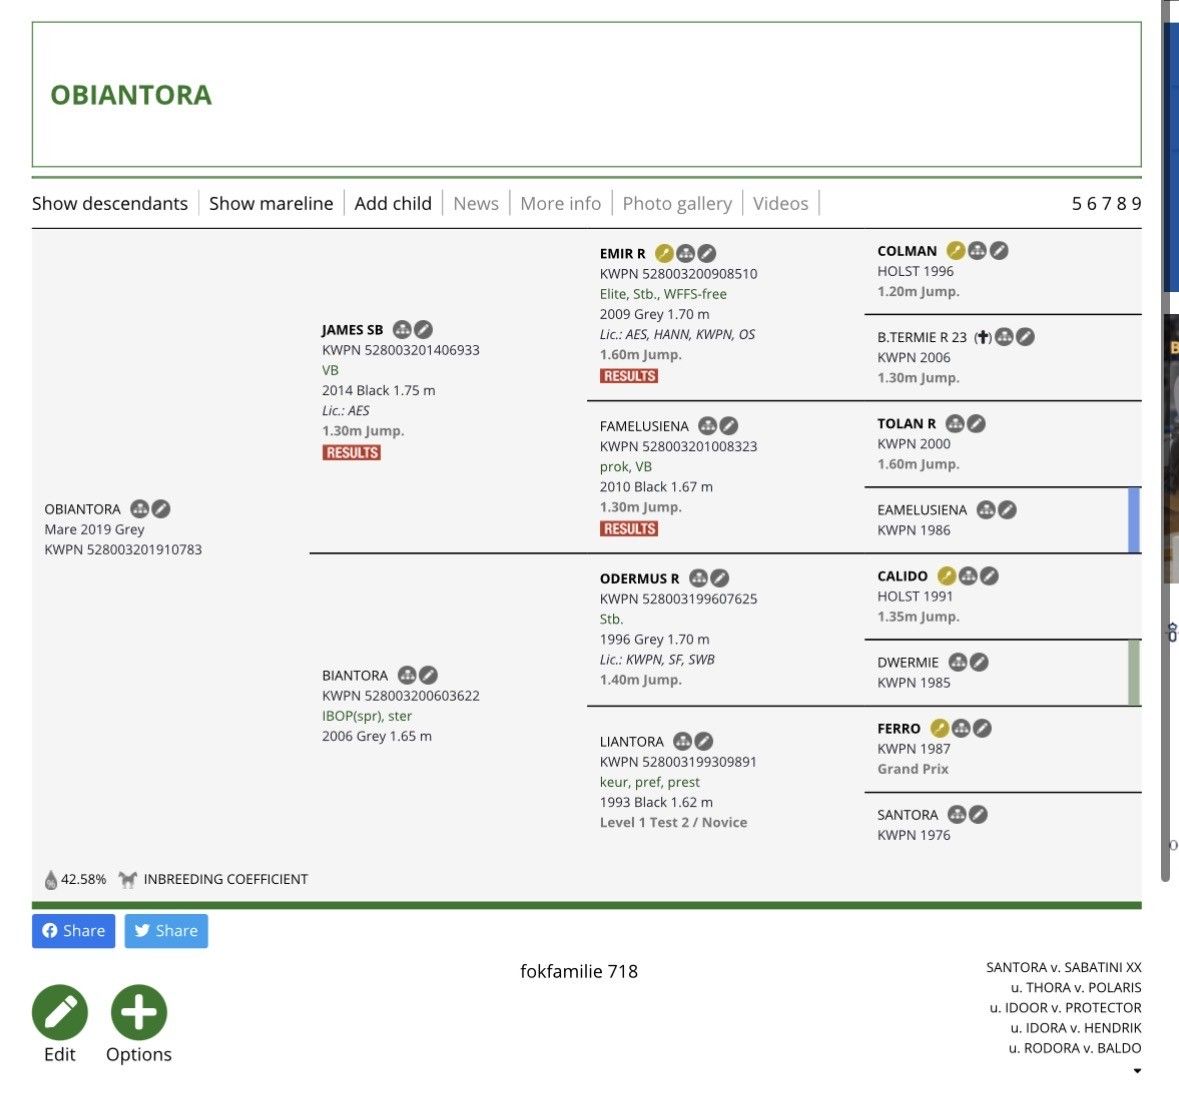
Task: Open the News menu item
Action: [x=476, y=203]
